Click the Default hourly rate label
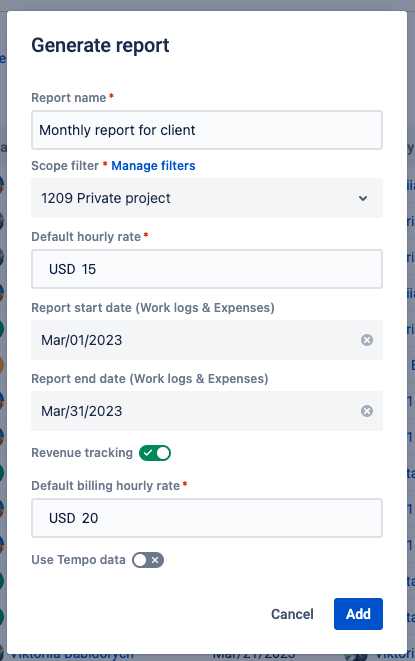This screenshot has width=415, height=661. click(x=86, y=236)
